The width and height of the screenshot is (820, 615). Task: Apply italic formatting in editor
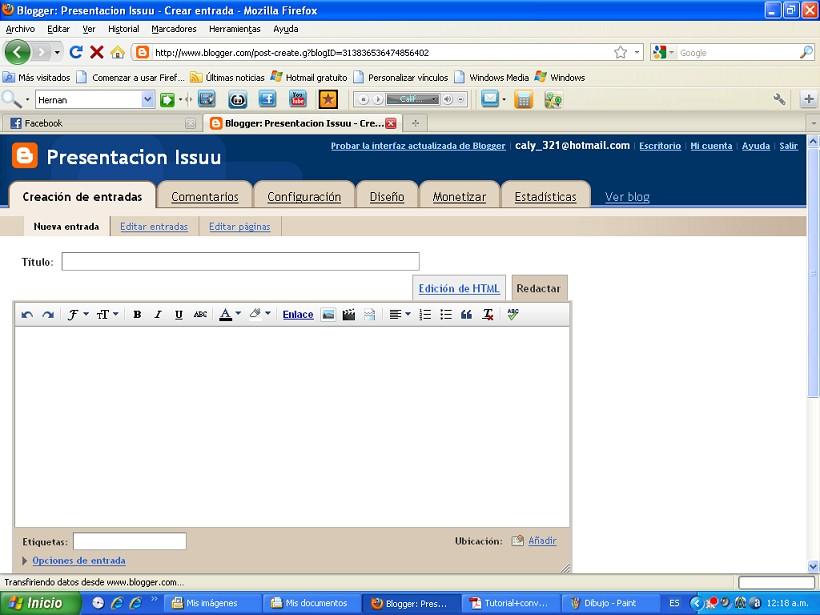[x=158, y=314]
